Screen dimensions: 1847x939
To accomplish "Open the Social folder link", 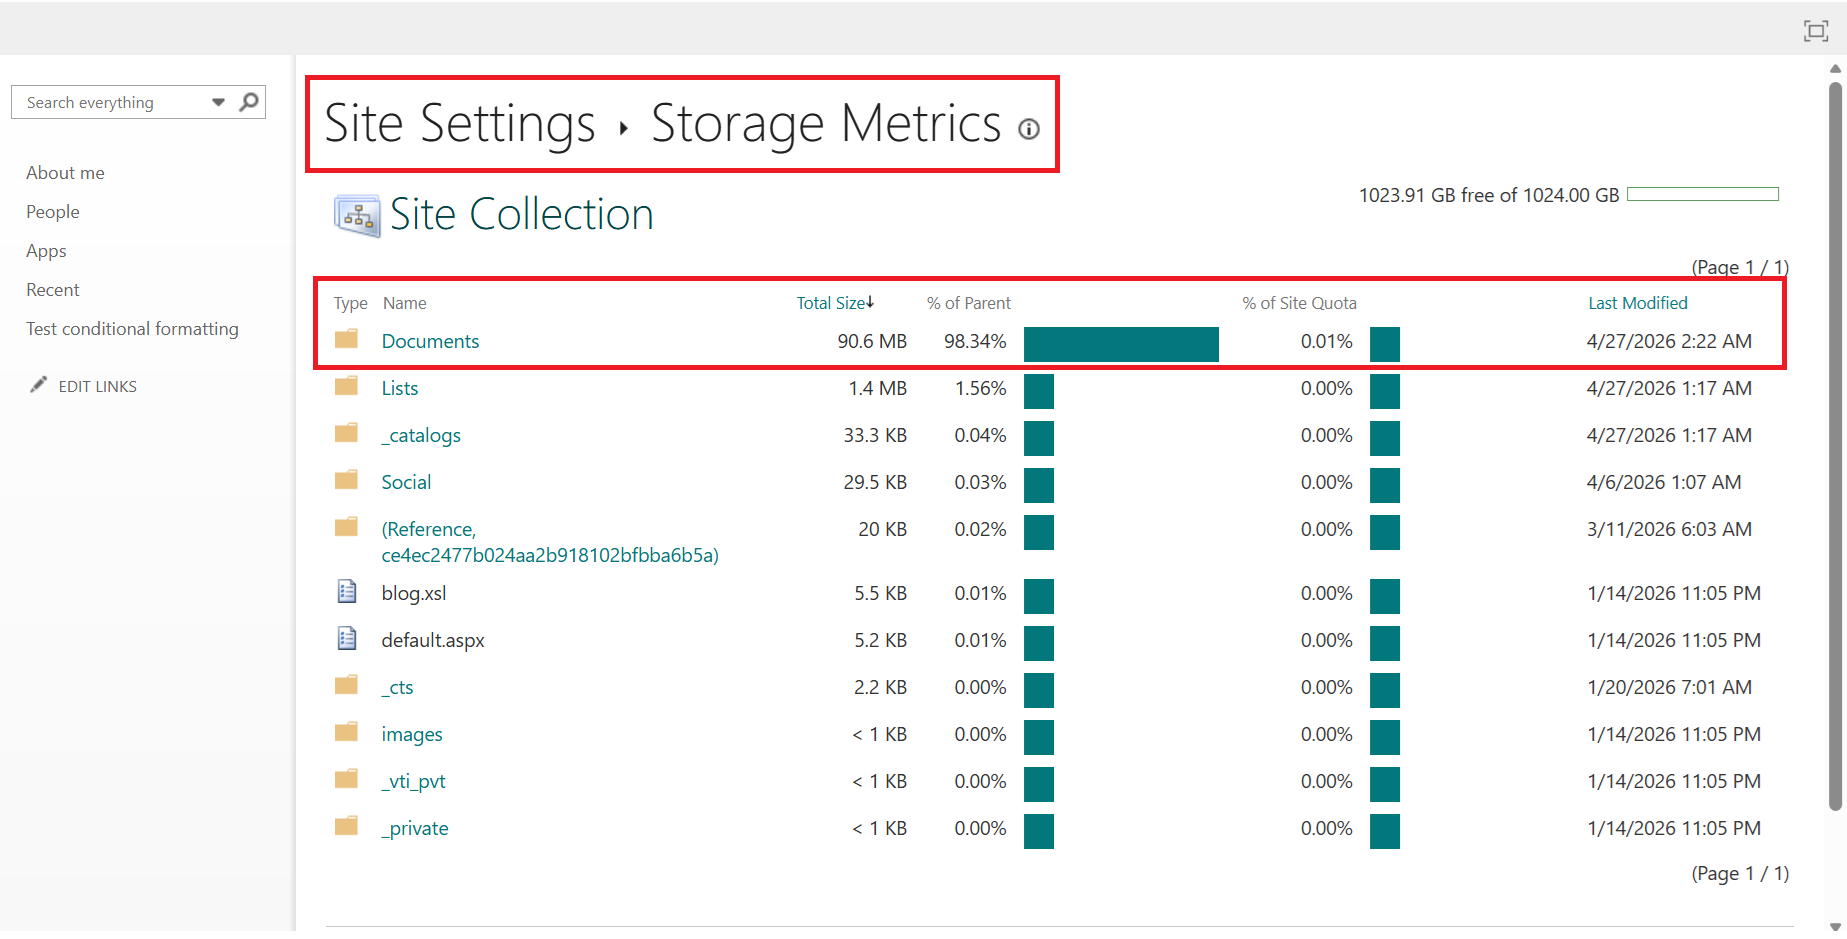I will point(406,482).
